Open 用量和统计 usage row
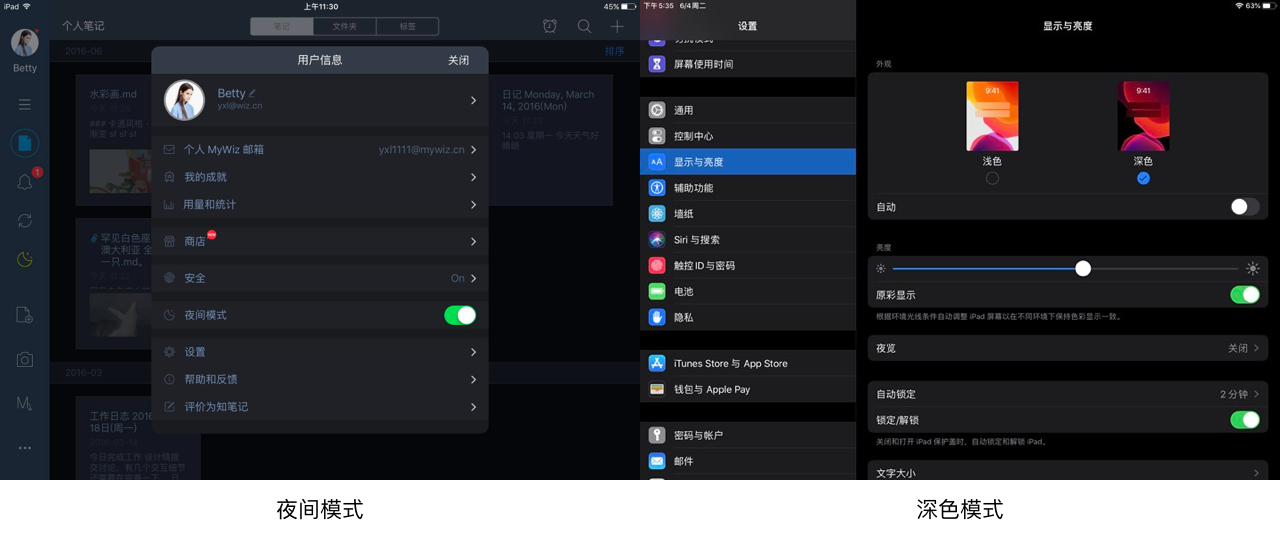This screenshot has width=1280, height=542. pyautogui.click(x=320, y=205)
